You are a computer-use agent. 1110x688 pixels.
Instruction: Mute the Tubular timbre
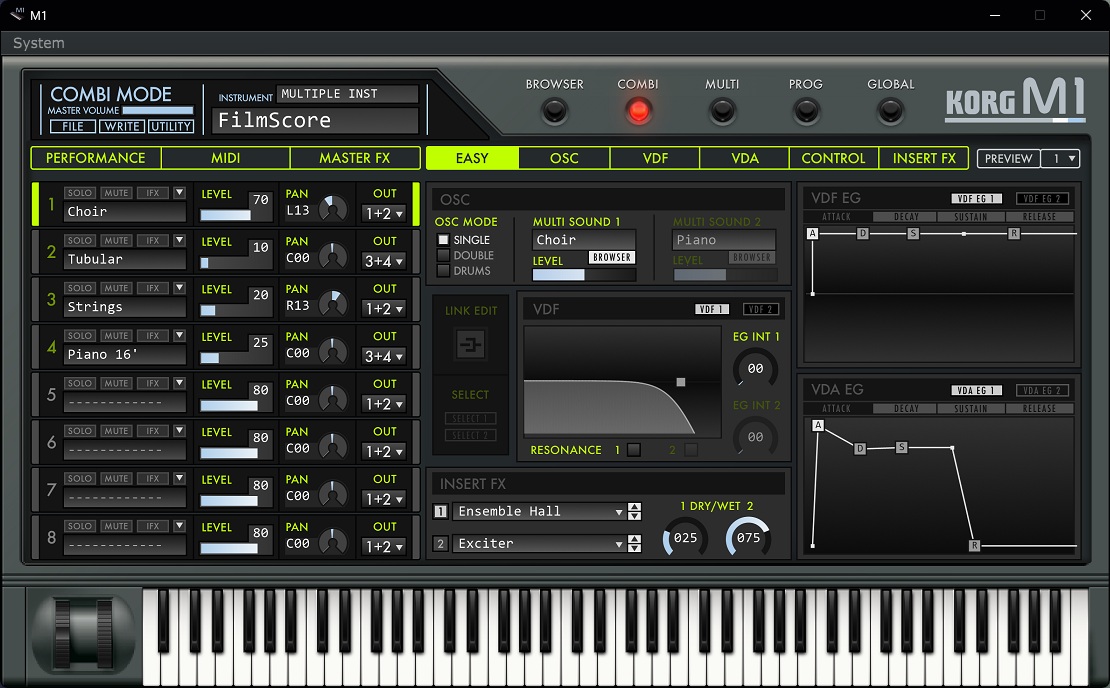coord(116,240)
